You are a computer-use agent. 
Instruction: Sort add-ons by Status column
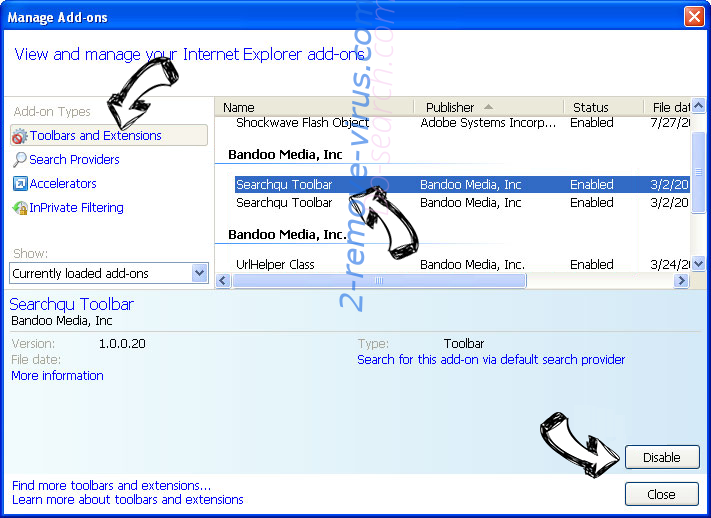[604, 108]
